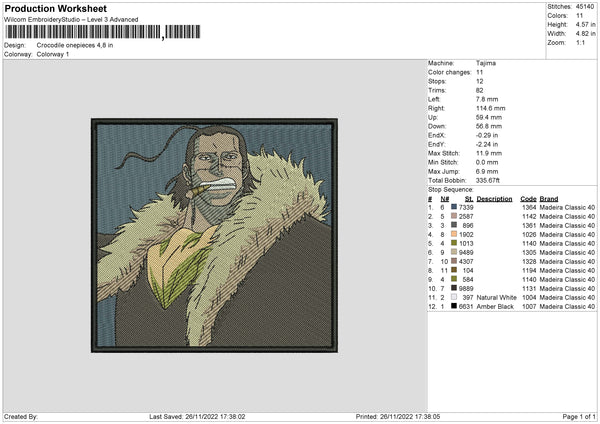600x424 pixels.
Task: Click the St. column header
Action: tap(469, 198)
